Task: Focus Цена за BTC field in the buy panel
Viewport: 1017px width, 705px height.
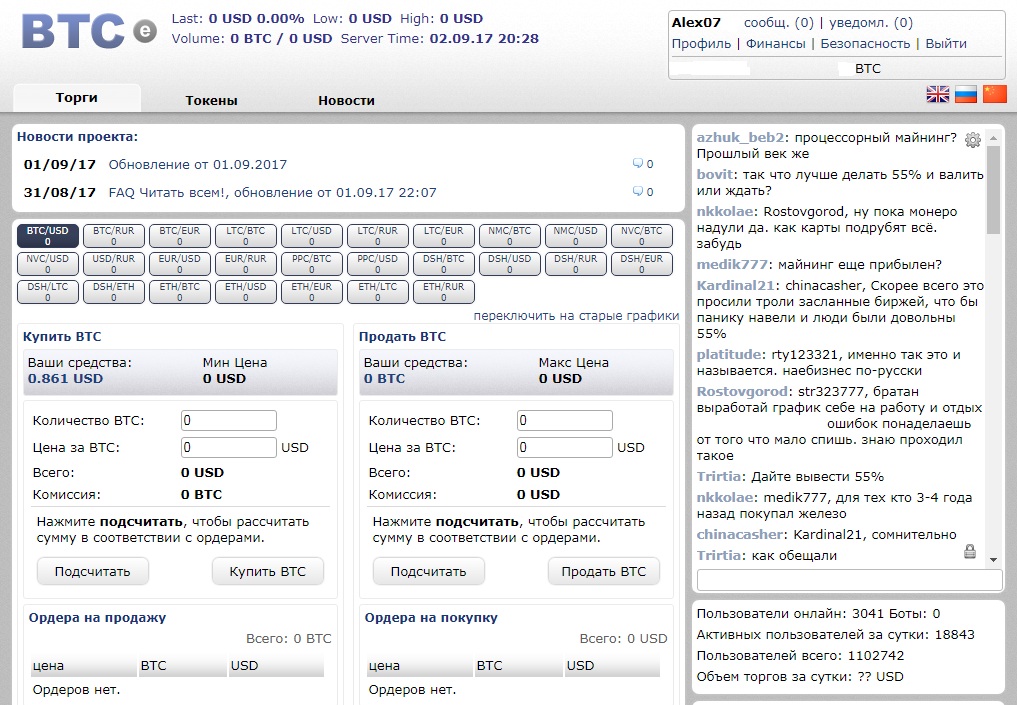Action: pyautogui.click(x=229, y=447)
